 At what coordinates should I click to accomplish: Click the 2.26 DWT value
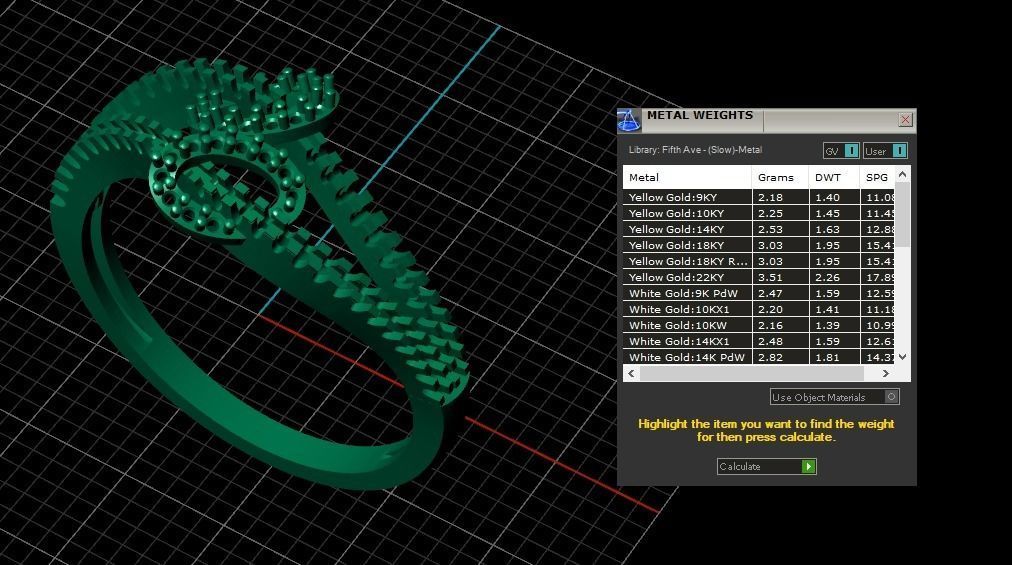click(x=827, y=278)
